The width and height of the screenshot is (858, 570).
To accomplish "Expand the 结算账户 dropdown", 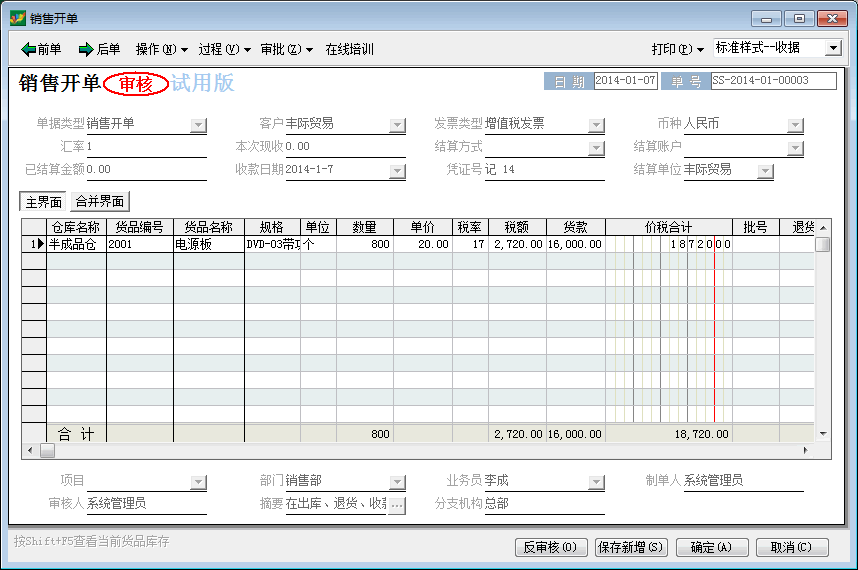I will [796, 148].
